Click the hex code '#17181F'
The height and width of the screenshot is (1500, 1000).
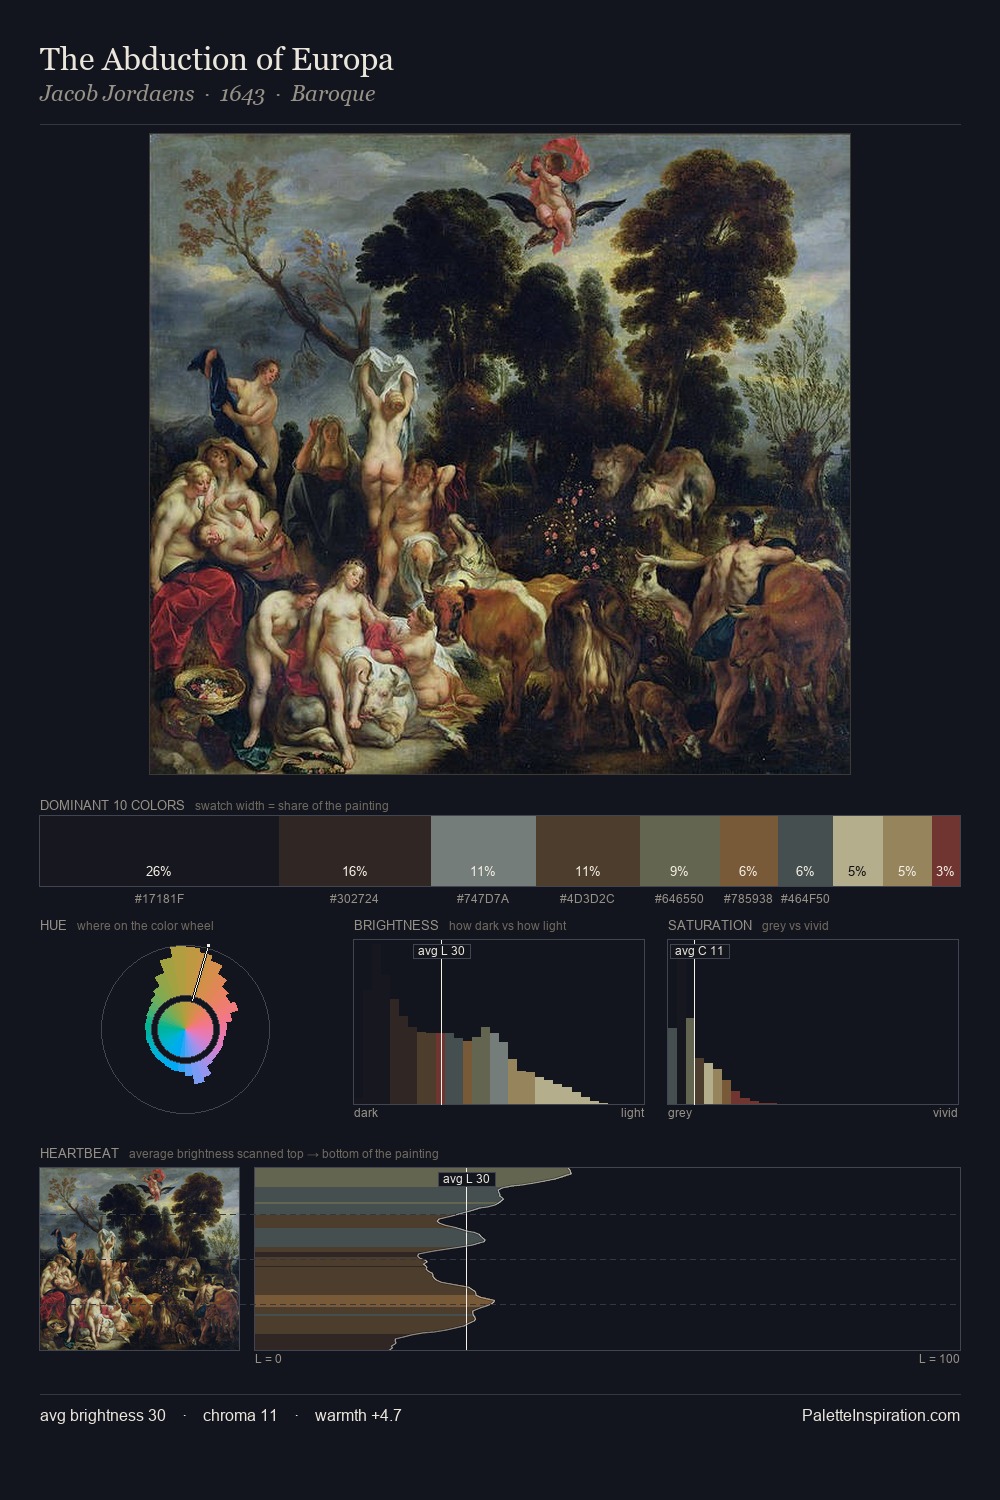click(x=159, y=899)
